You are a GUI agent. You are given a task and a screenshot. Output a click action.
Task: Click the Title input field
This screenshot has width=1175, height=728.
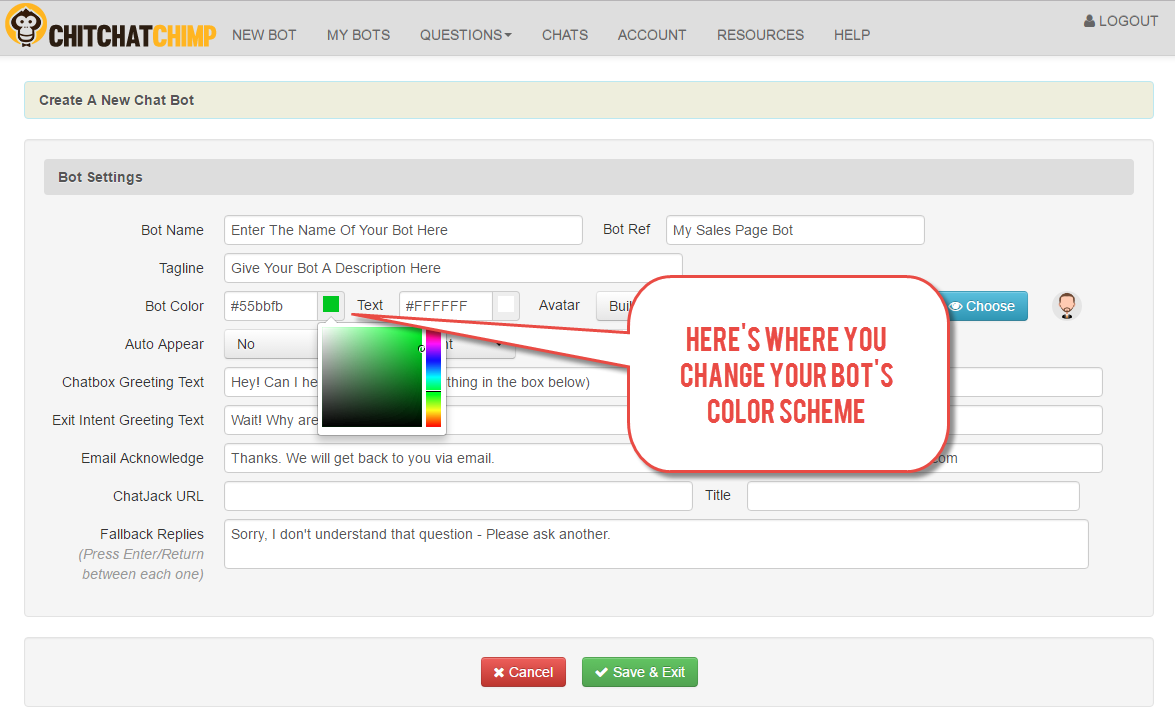point(913,496)
